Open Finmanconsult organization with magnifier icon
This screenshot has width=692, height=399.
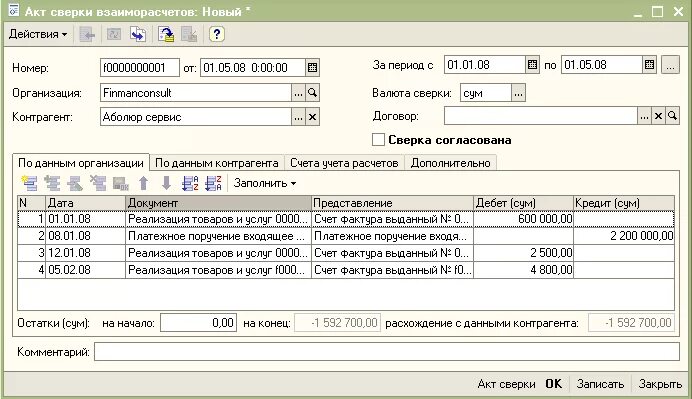click(312, 93)
